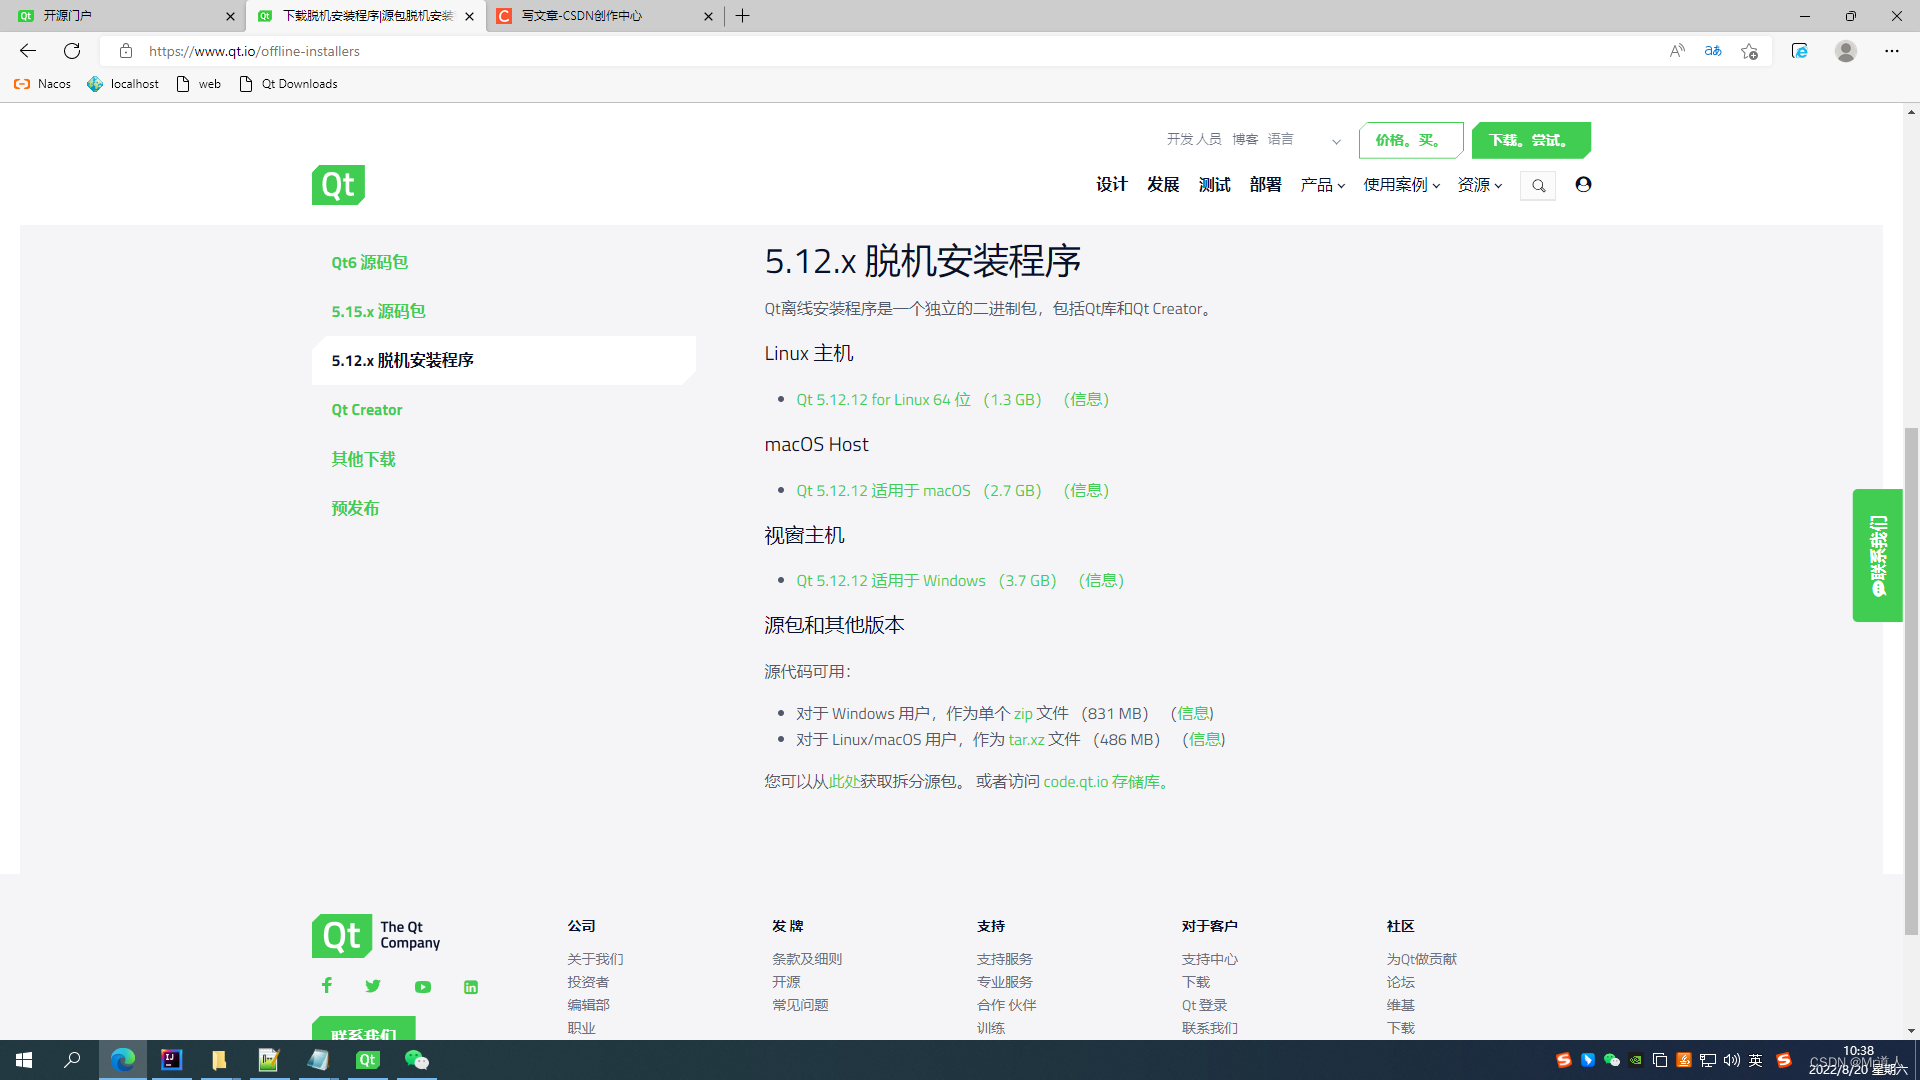Open WeChat from the Windows taskbar
Image resolution: width=1920 pixels, height=1080 pixels.
click(x=416, y=1060)
